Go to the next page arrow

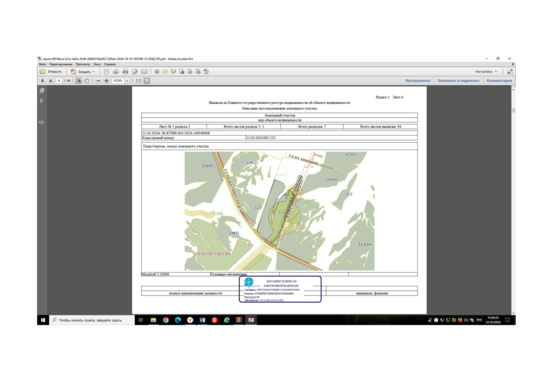click(x=51, y=81)
